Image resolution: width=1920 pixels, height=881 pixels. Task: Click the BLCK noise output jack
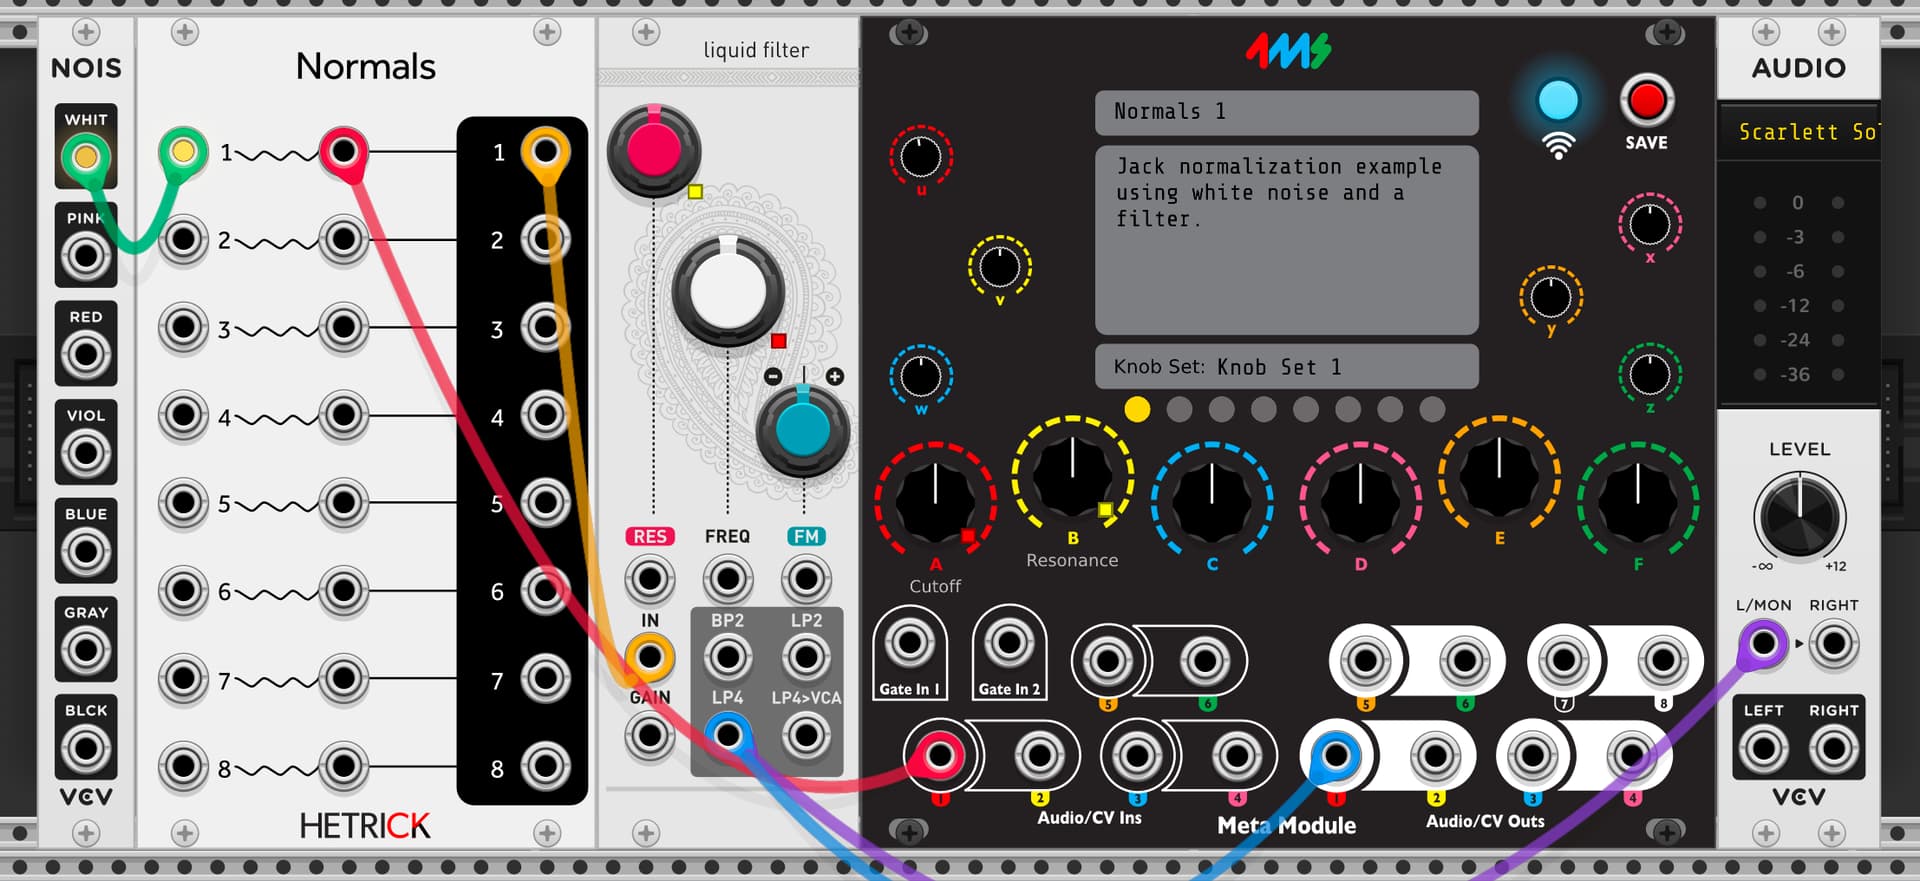click(85, 748)
